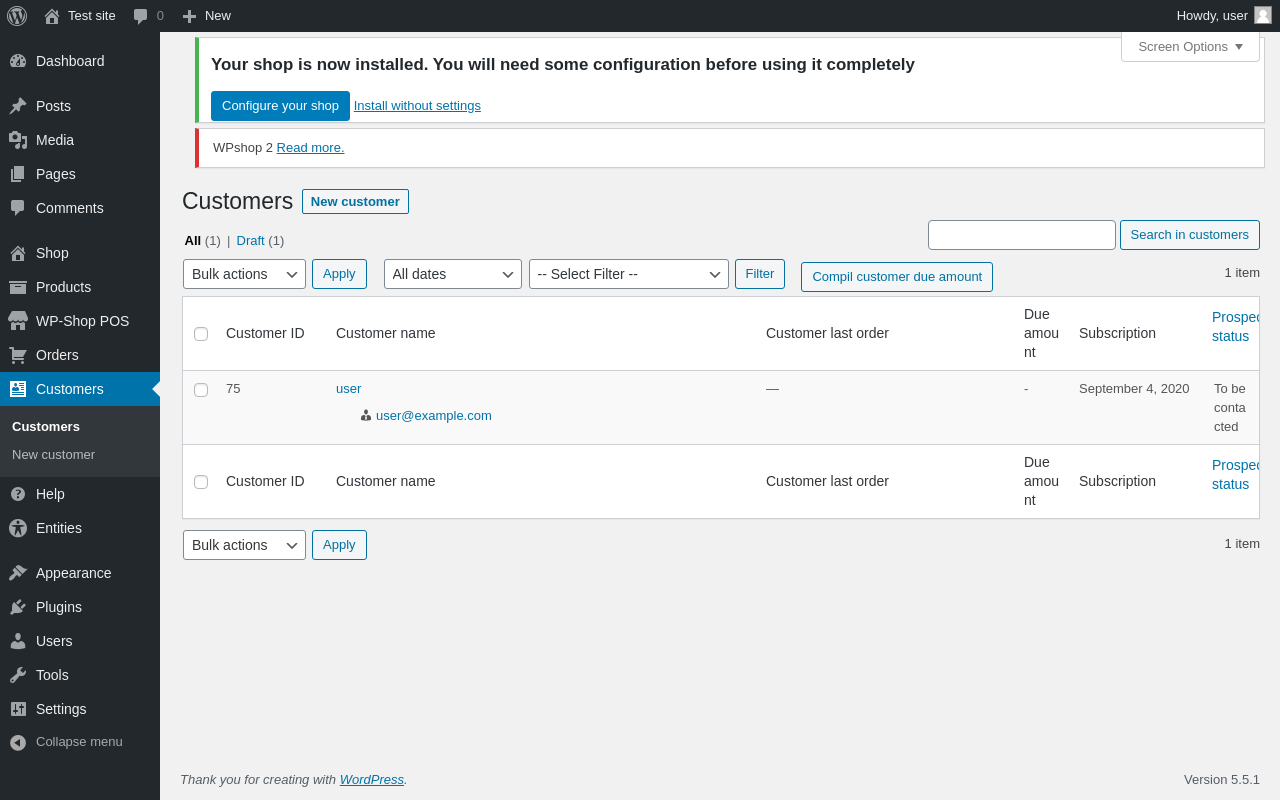Click the WP-Shop POS store icon
This screenshot has height=800, width=1280.
pos(18,321)
